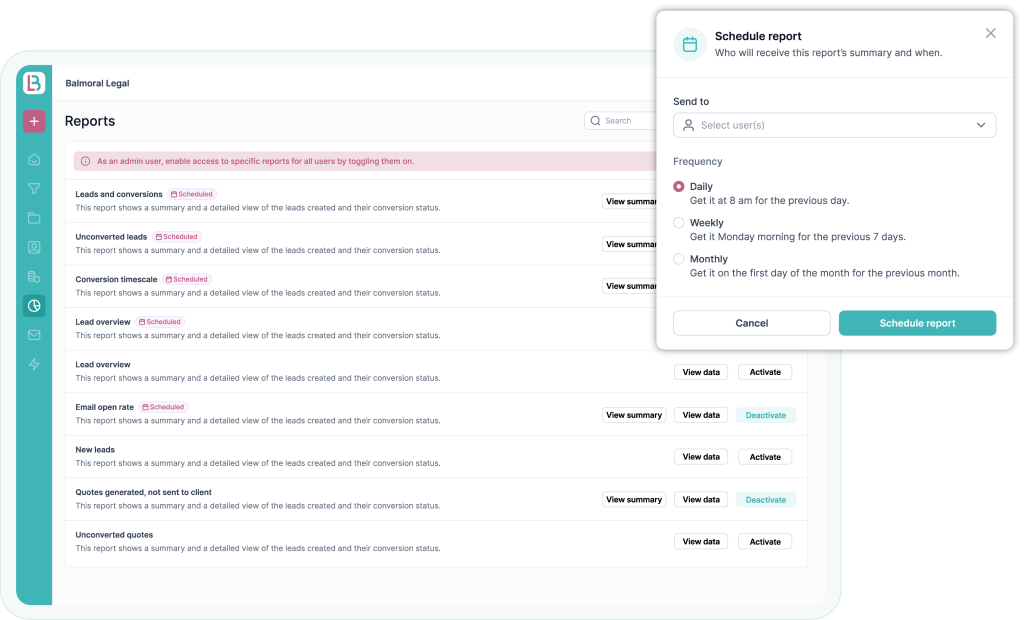1024x620 pixels.
Task: Activate the New leads report
Action: (765, 457)
